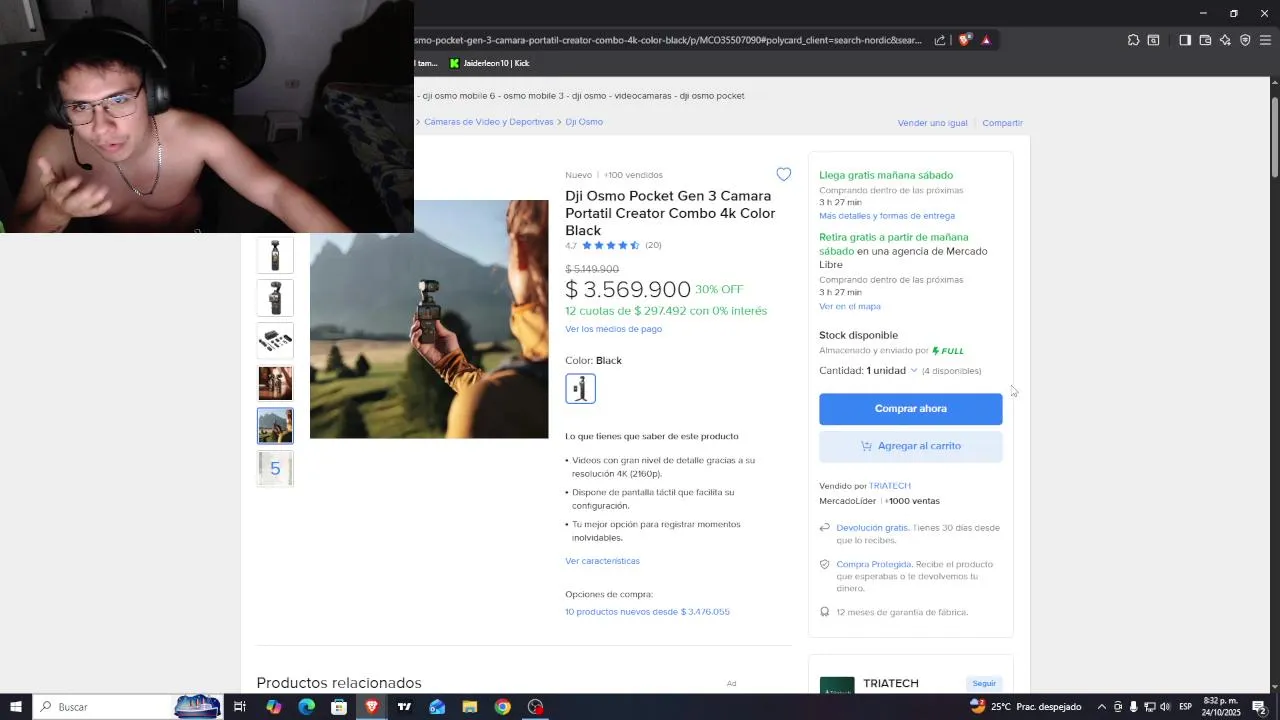Screen dimensions: 1280x720
Task: Open Brave Shields lion icon
Action: coord(964,40)
